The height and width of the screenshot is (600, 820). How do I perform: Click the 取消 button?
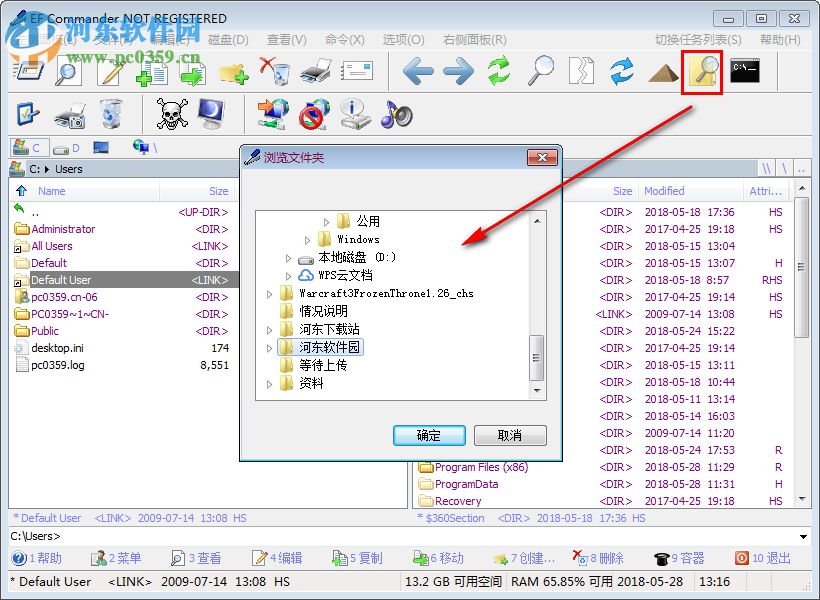[512, 435]
